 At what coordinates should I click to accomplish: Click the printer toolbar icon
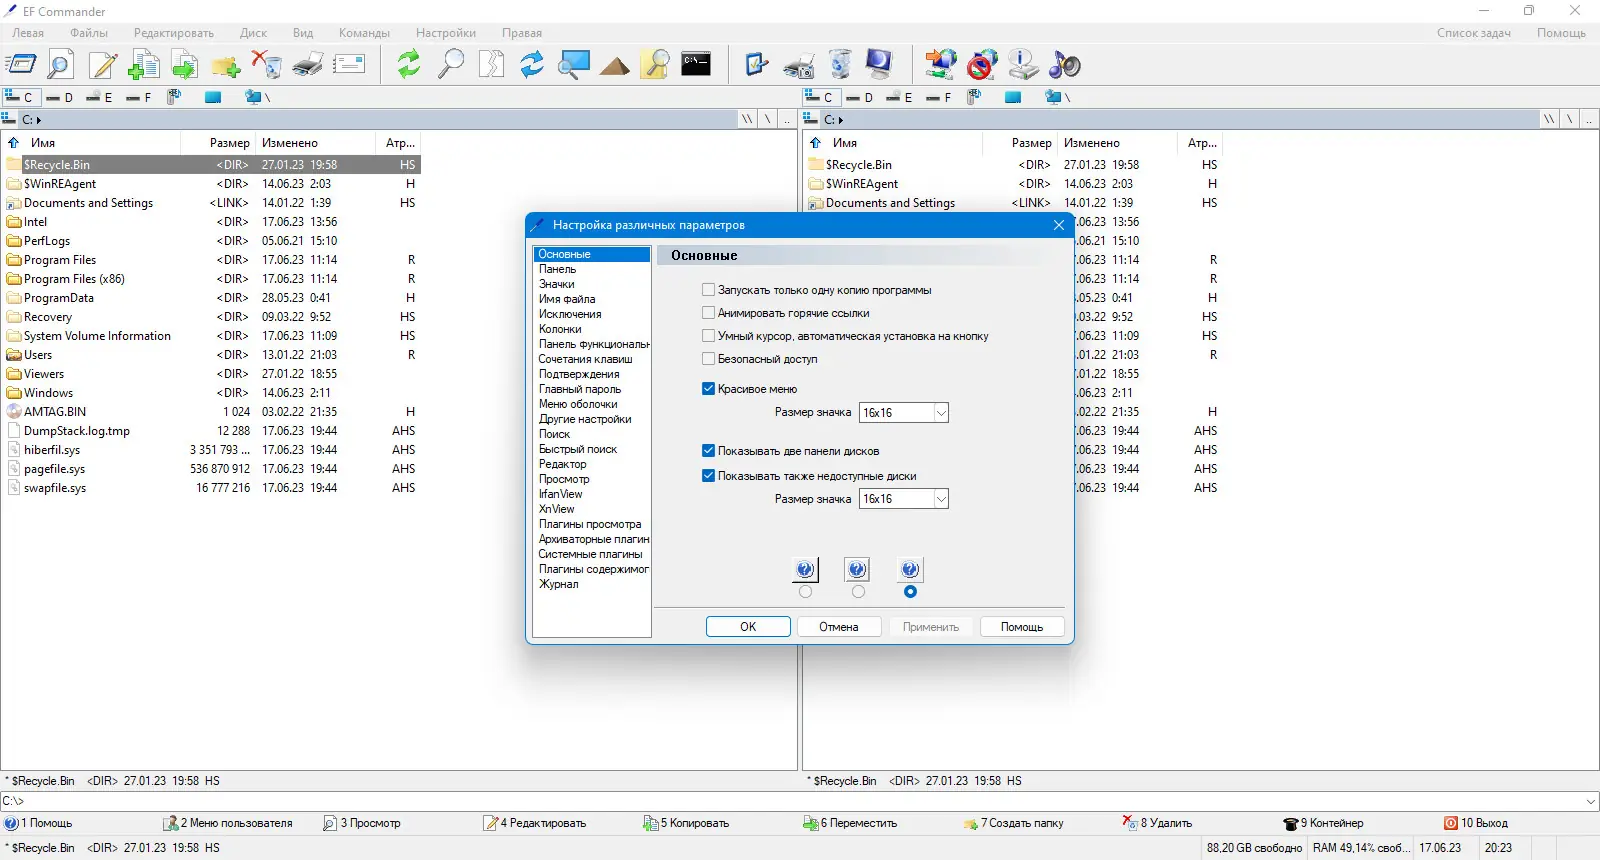tap(308, 65)
